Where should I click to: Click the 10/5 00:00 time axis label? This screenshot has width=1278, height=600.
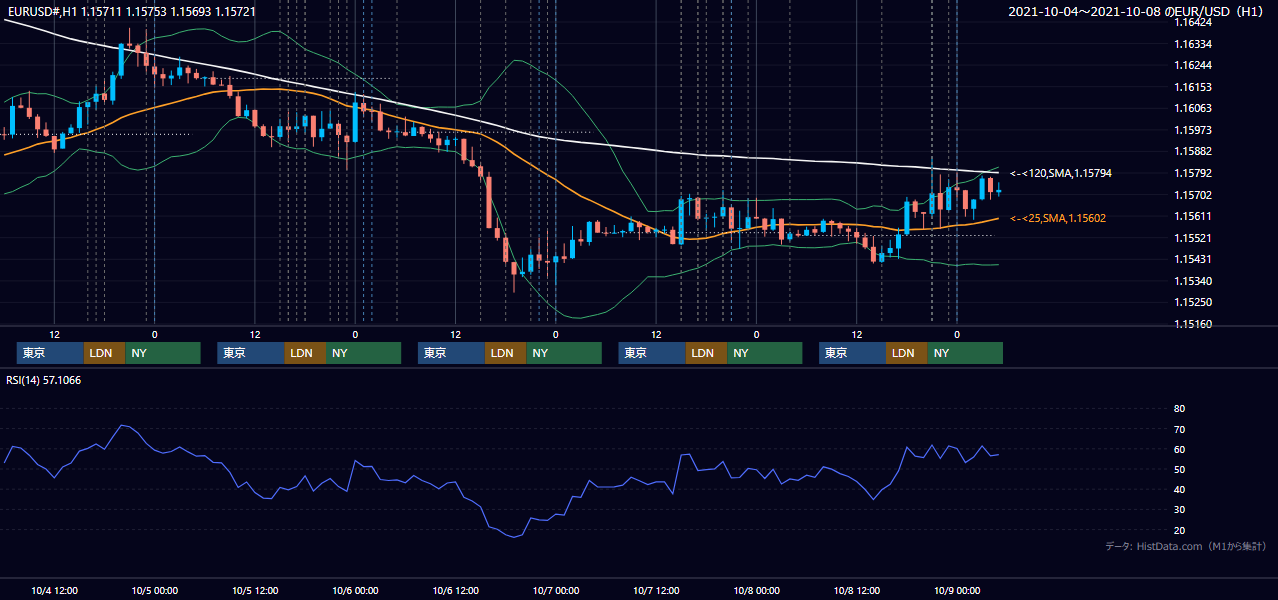point(155,591)
